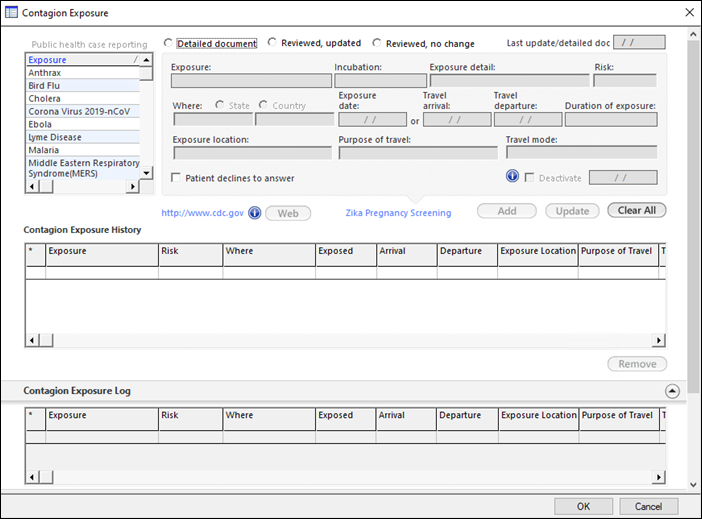
Task: Click the exposure list scroll up arrow
Action: (x=146, y=60)
